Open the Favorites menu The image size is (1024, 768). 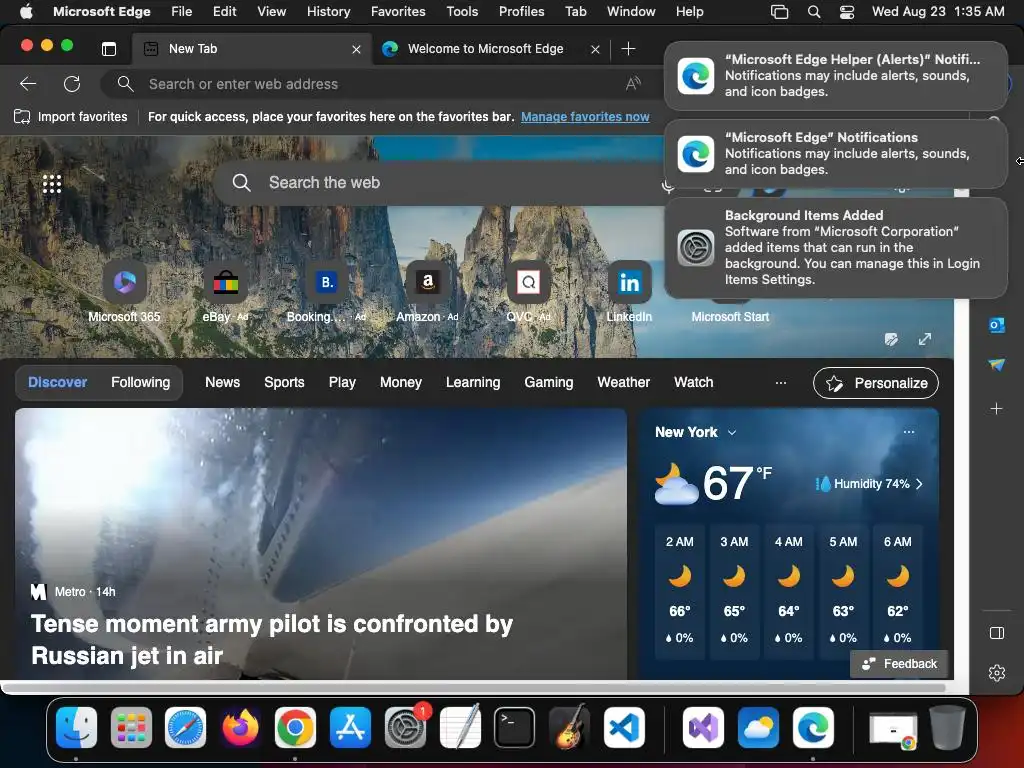pyautogui.click(x=398, y=12)
